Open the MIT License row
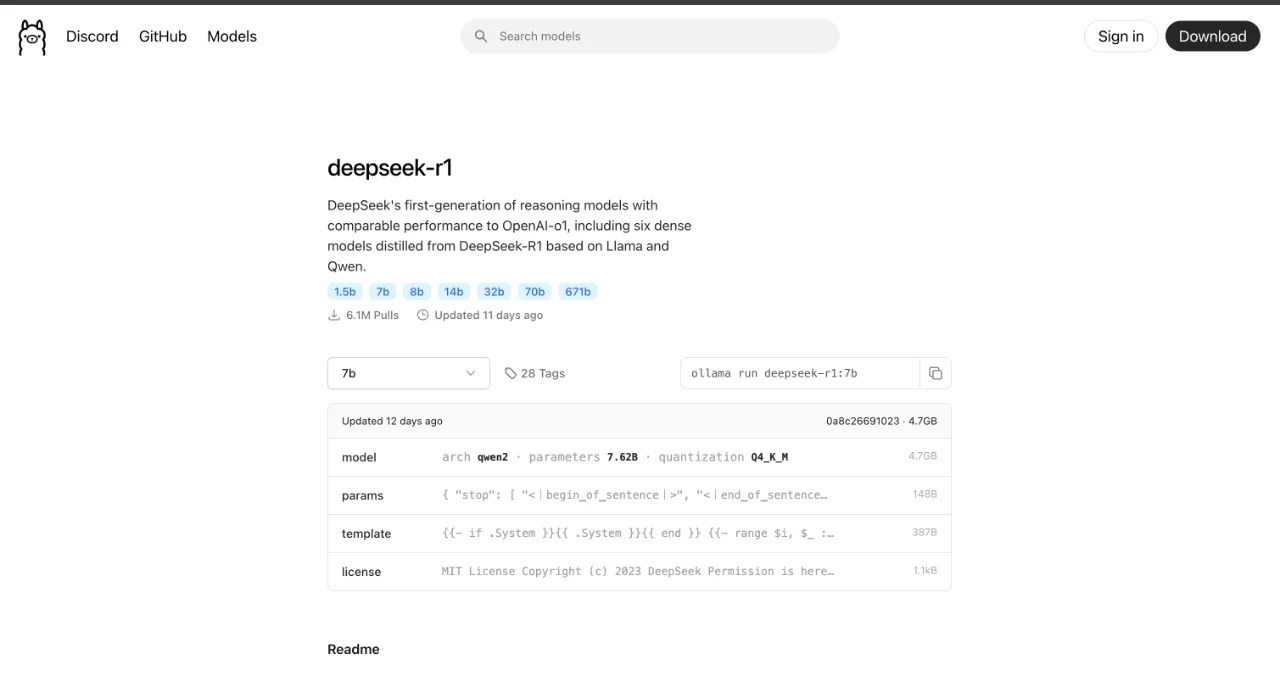 (x=638, y=571)
